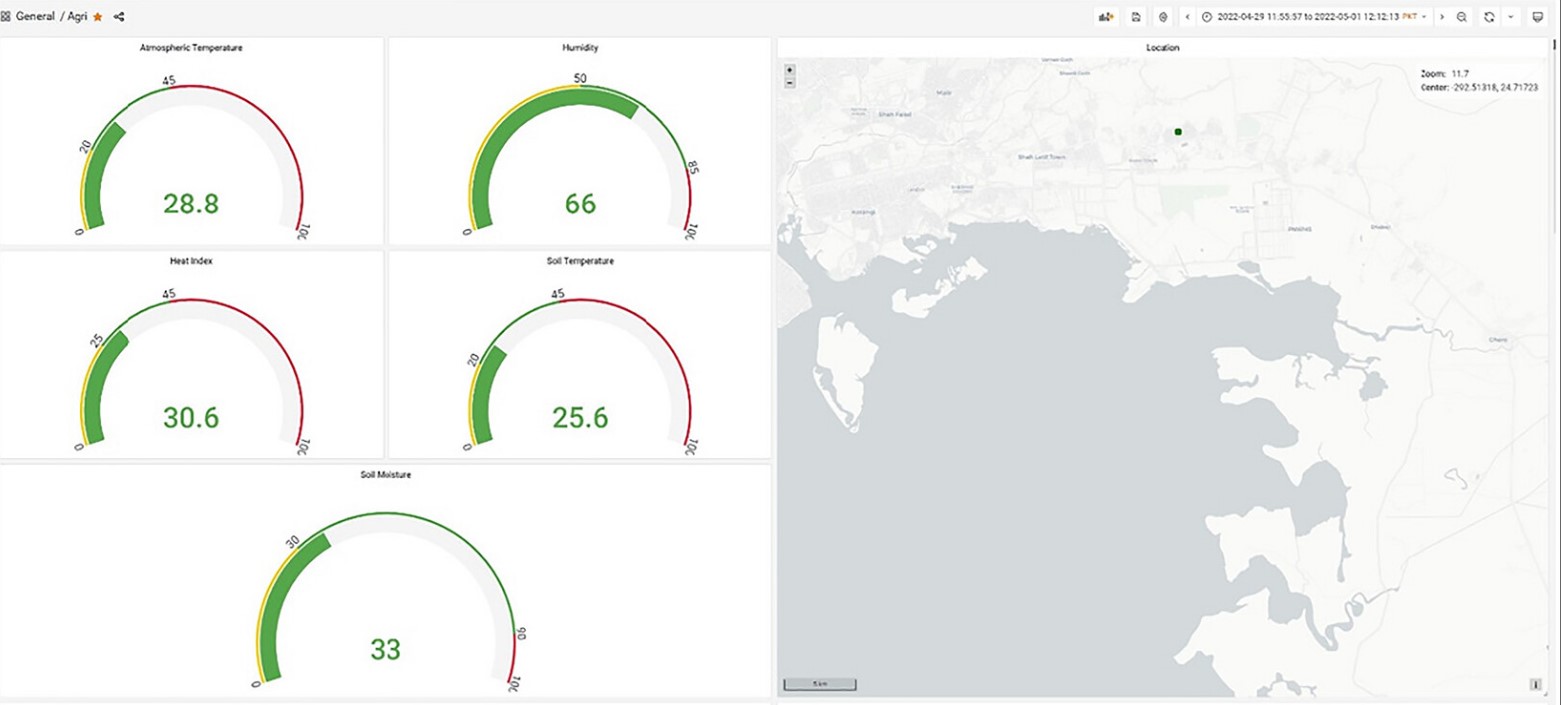Image resolution: width=1561 pixels, height=705 pixels.
Task: Show map attribution info icon
Action: tap(1538, 685)
